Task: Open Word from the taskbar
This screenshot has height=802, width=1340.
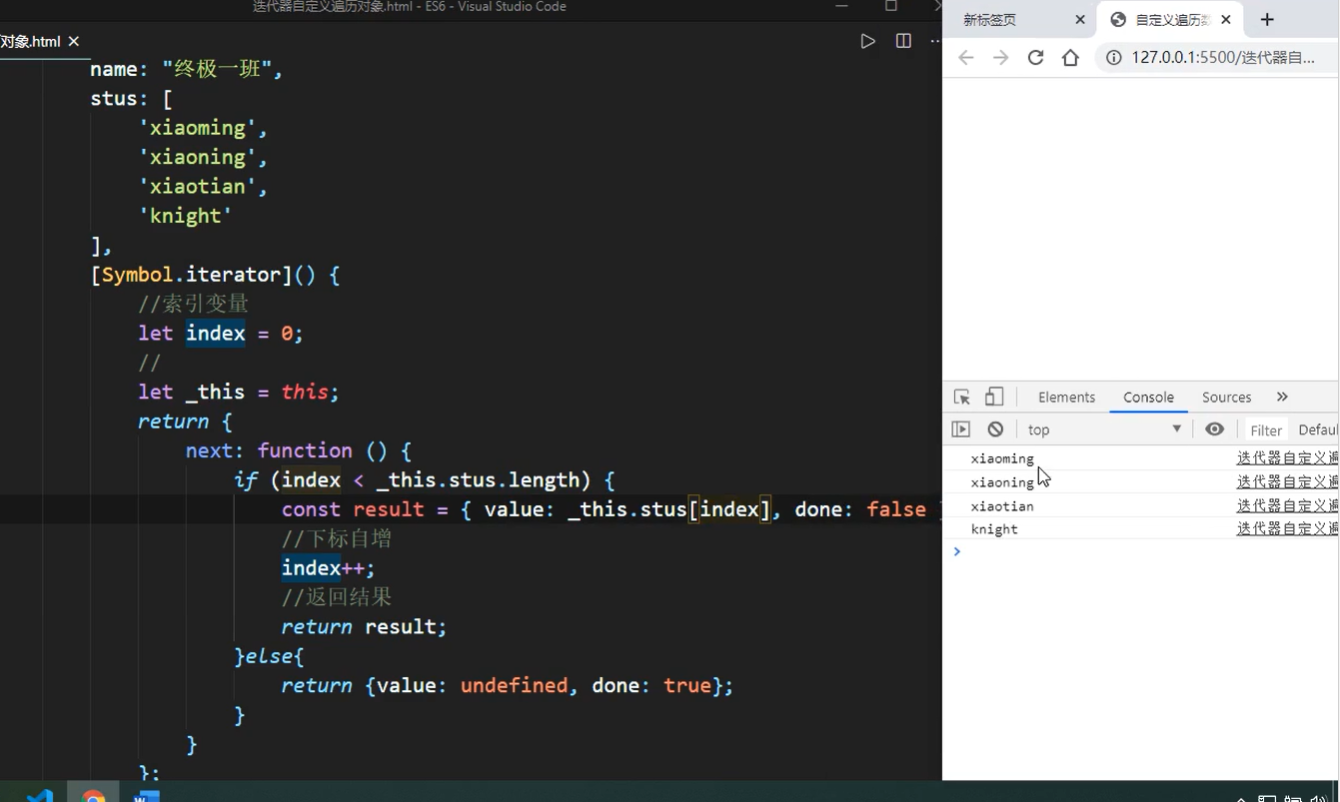Action: [x=146, y=796]
